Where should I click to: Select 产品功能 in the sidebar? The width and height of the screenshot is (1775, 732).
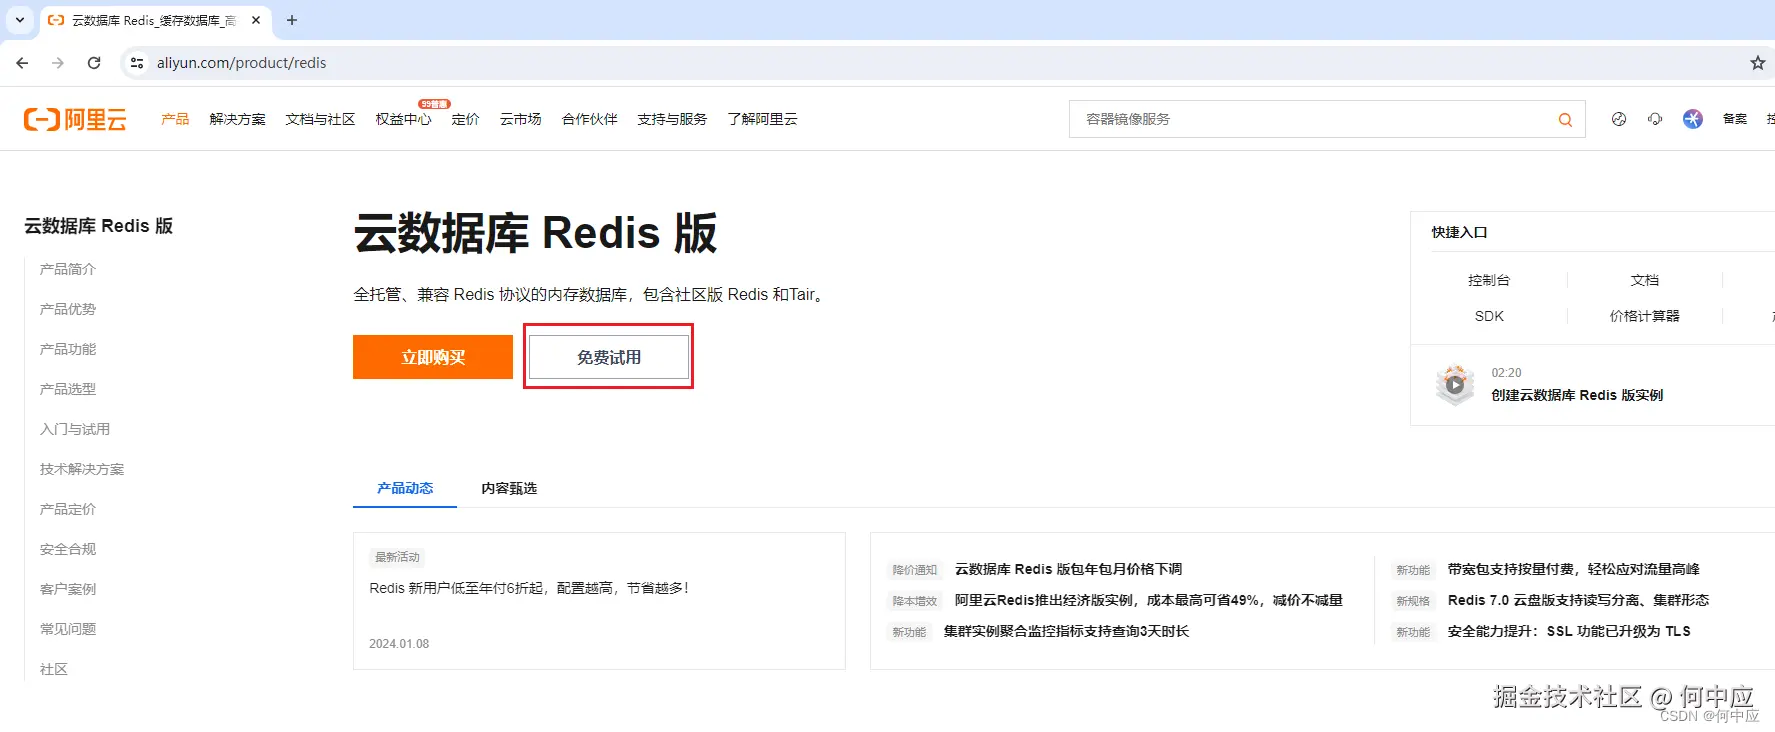pos(68,349)
